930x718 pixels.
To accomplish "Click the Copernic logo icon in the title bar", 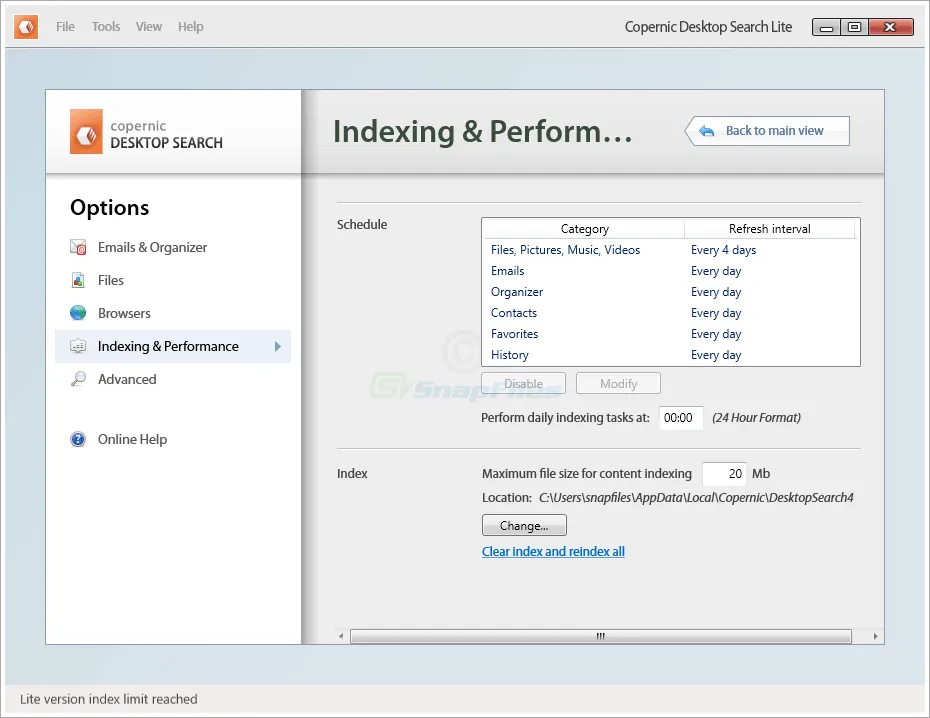I will pos(26,27).
